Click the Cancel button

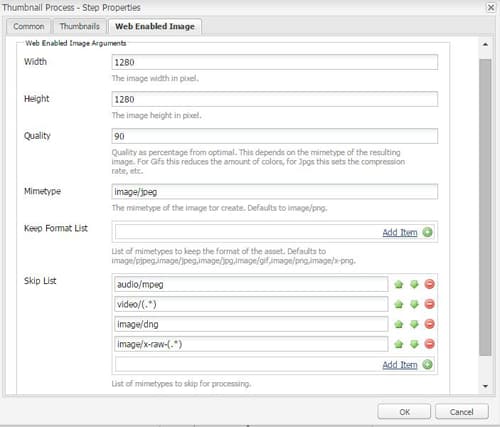[462, 412]
